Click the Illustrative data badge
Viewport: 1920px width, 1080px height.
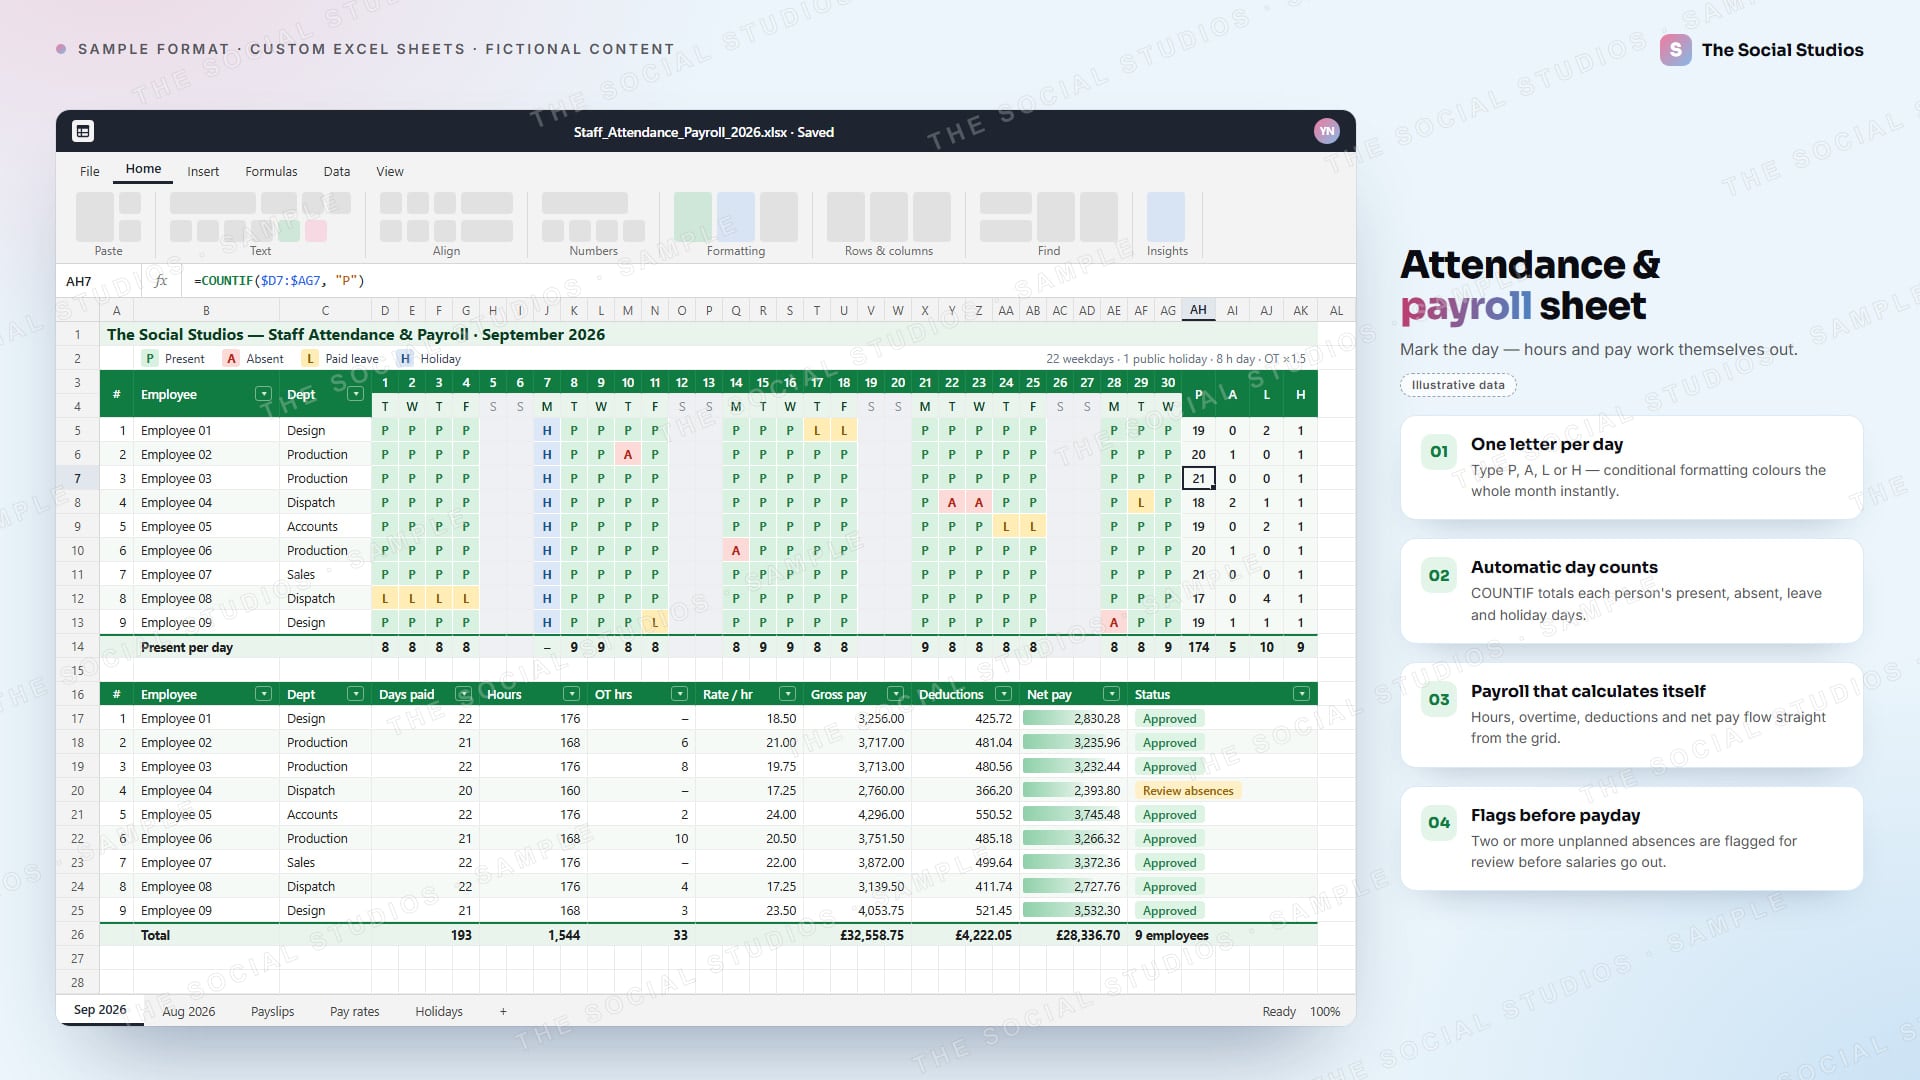pyautogui.click(x=1458, y=385)
